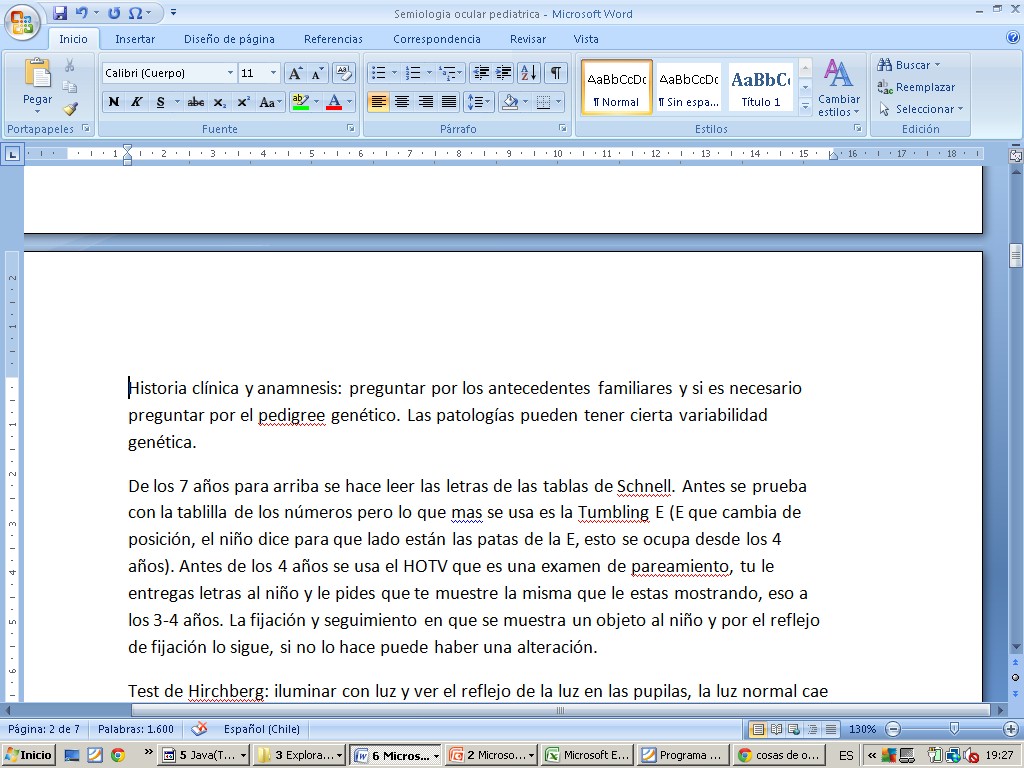Screen dimensions: 1024x768
Task: Show paragraph marks with pilcrow icon
Action: click(555, 73)
